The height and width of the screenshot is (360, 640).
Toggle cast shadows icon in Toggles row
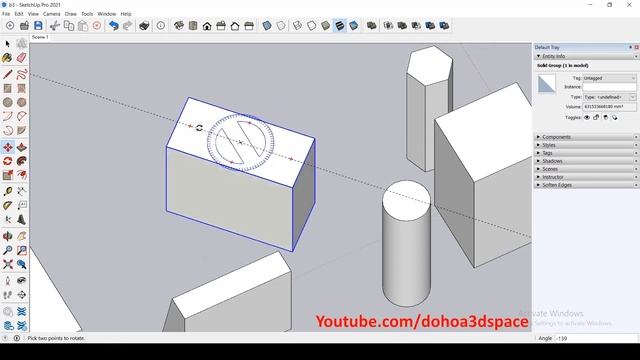point(614,118)
